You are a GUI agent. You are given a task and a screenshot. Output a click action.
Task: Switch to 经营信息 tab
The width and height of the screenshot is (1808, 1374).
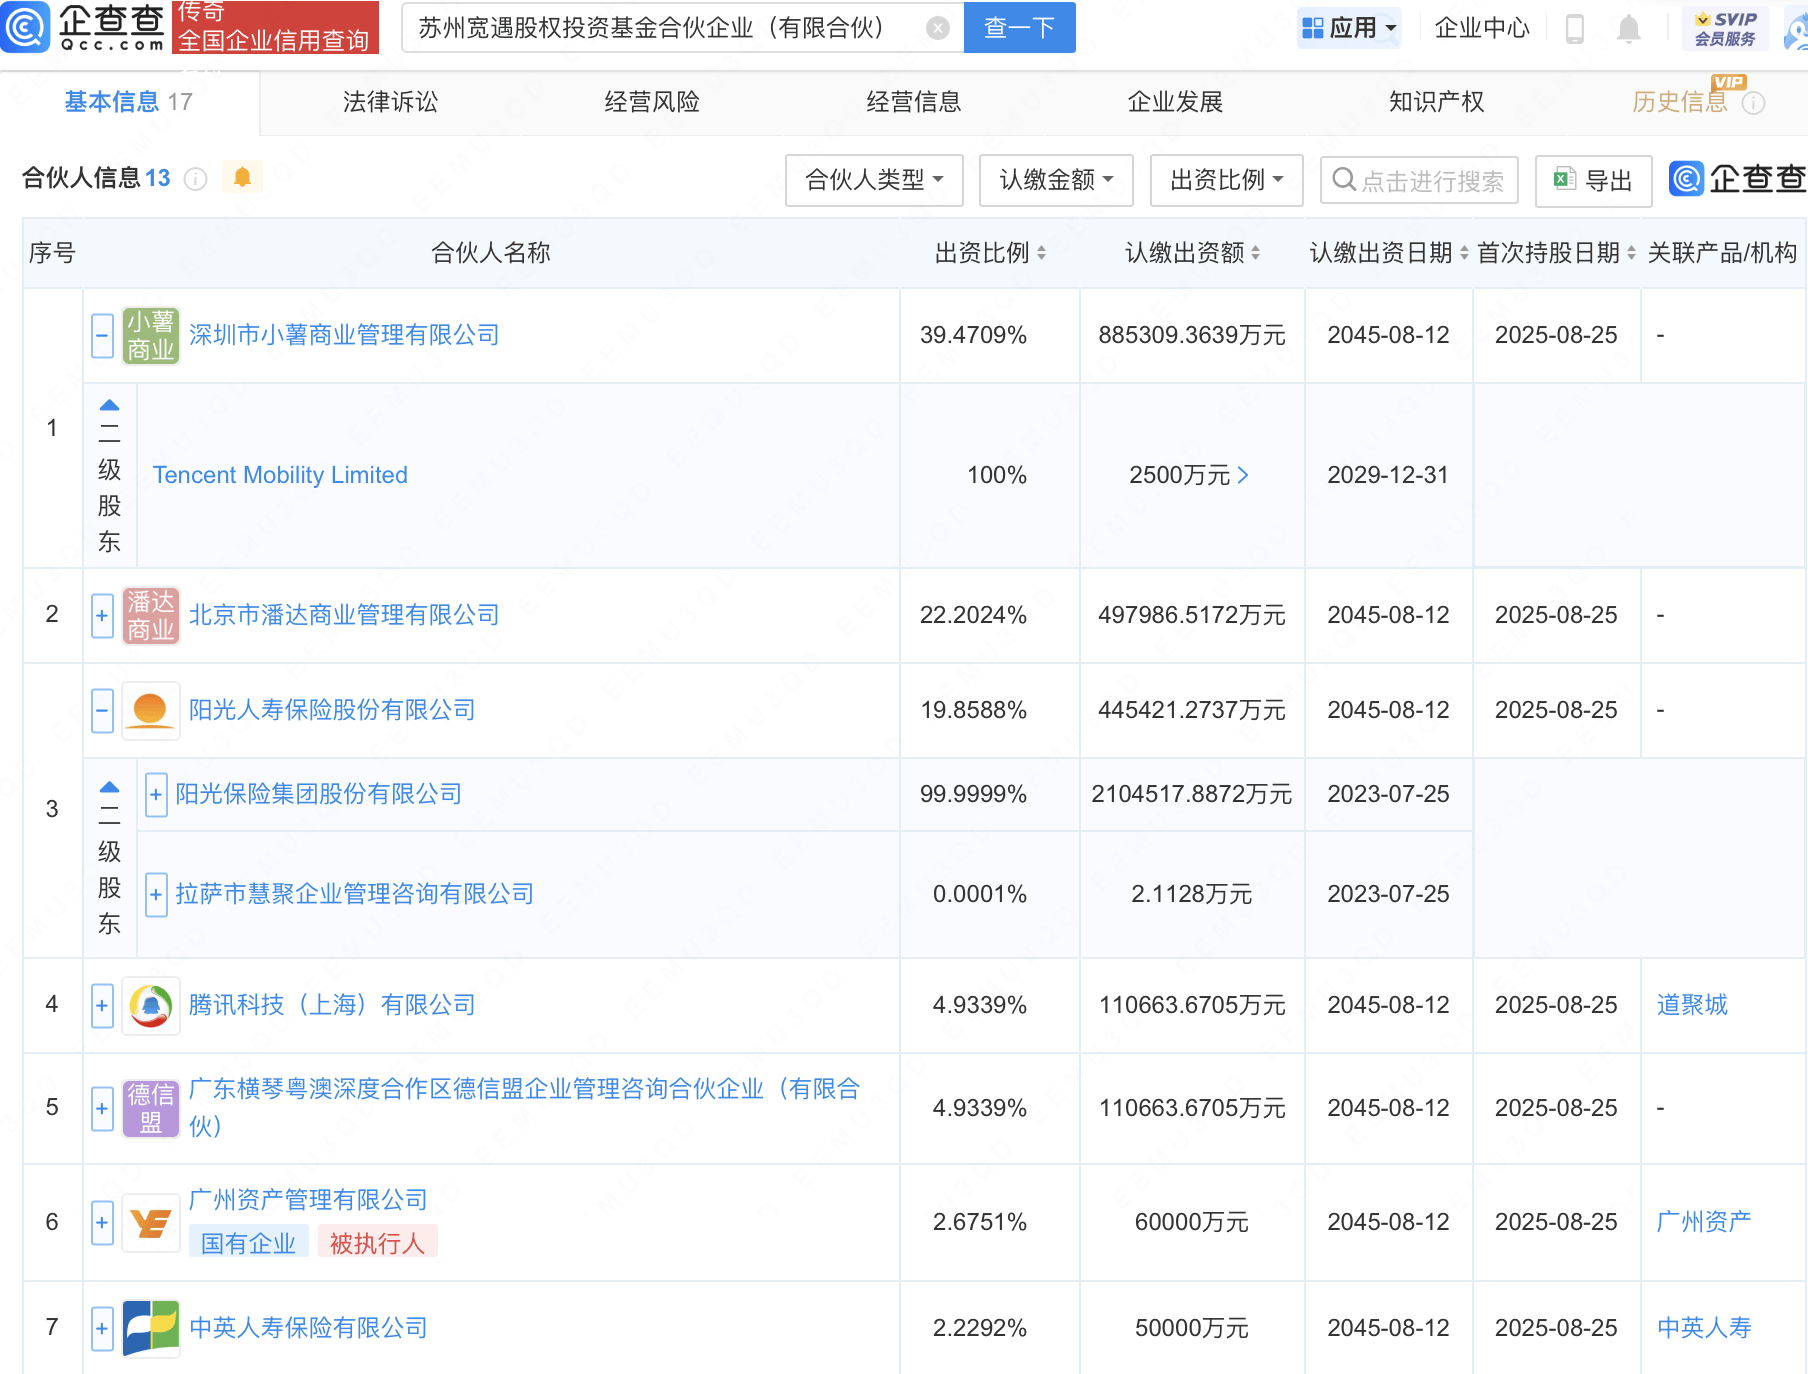[x=914, y=102]
